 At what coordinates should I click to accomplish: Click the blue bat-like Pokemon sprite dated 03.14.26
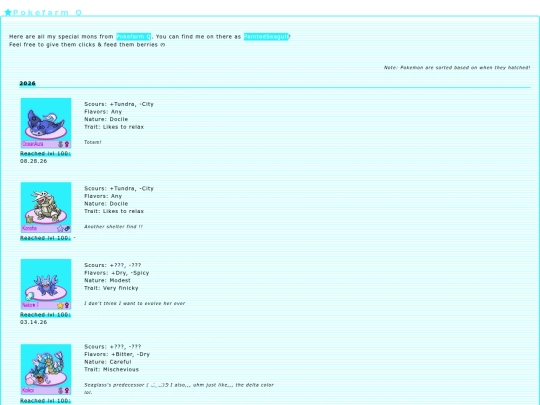47,284
